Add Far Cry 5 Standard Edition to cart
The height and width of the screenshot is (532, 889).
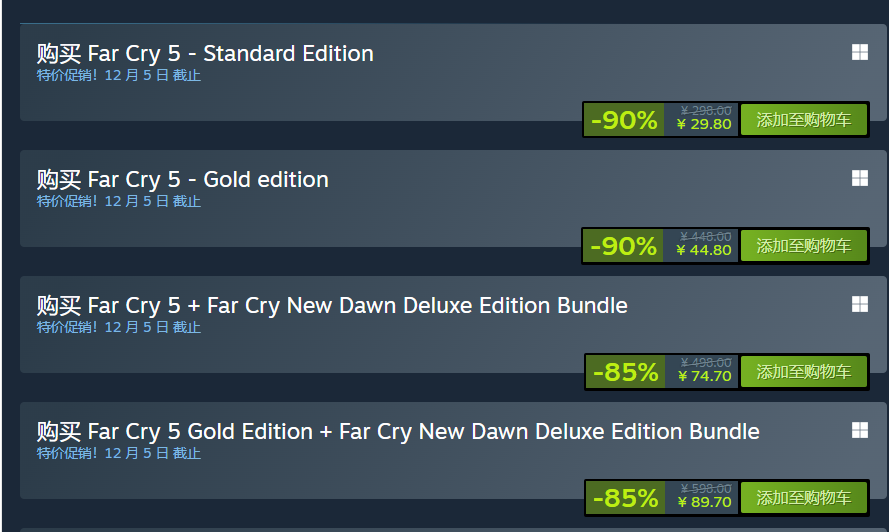point(804,120)
